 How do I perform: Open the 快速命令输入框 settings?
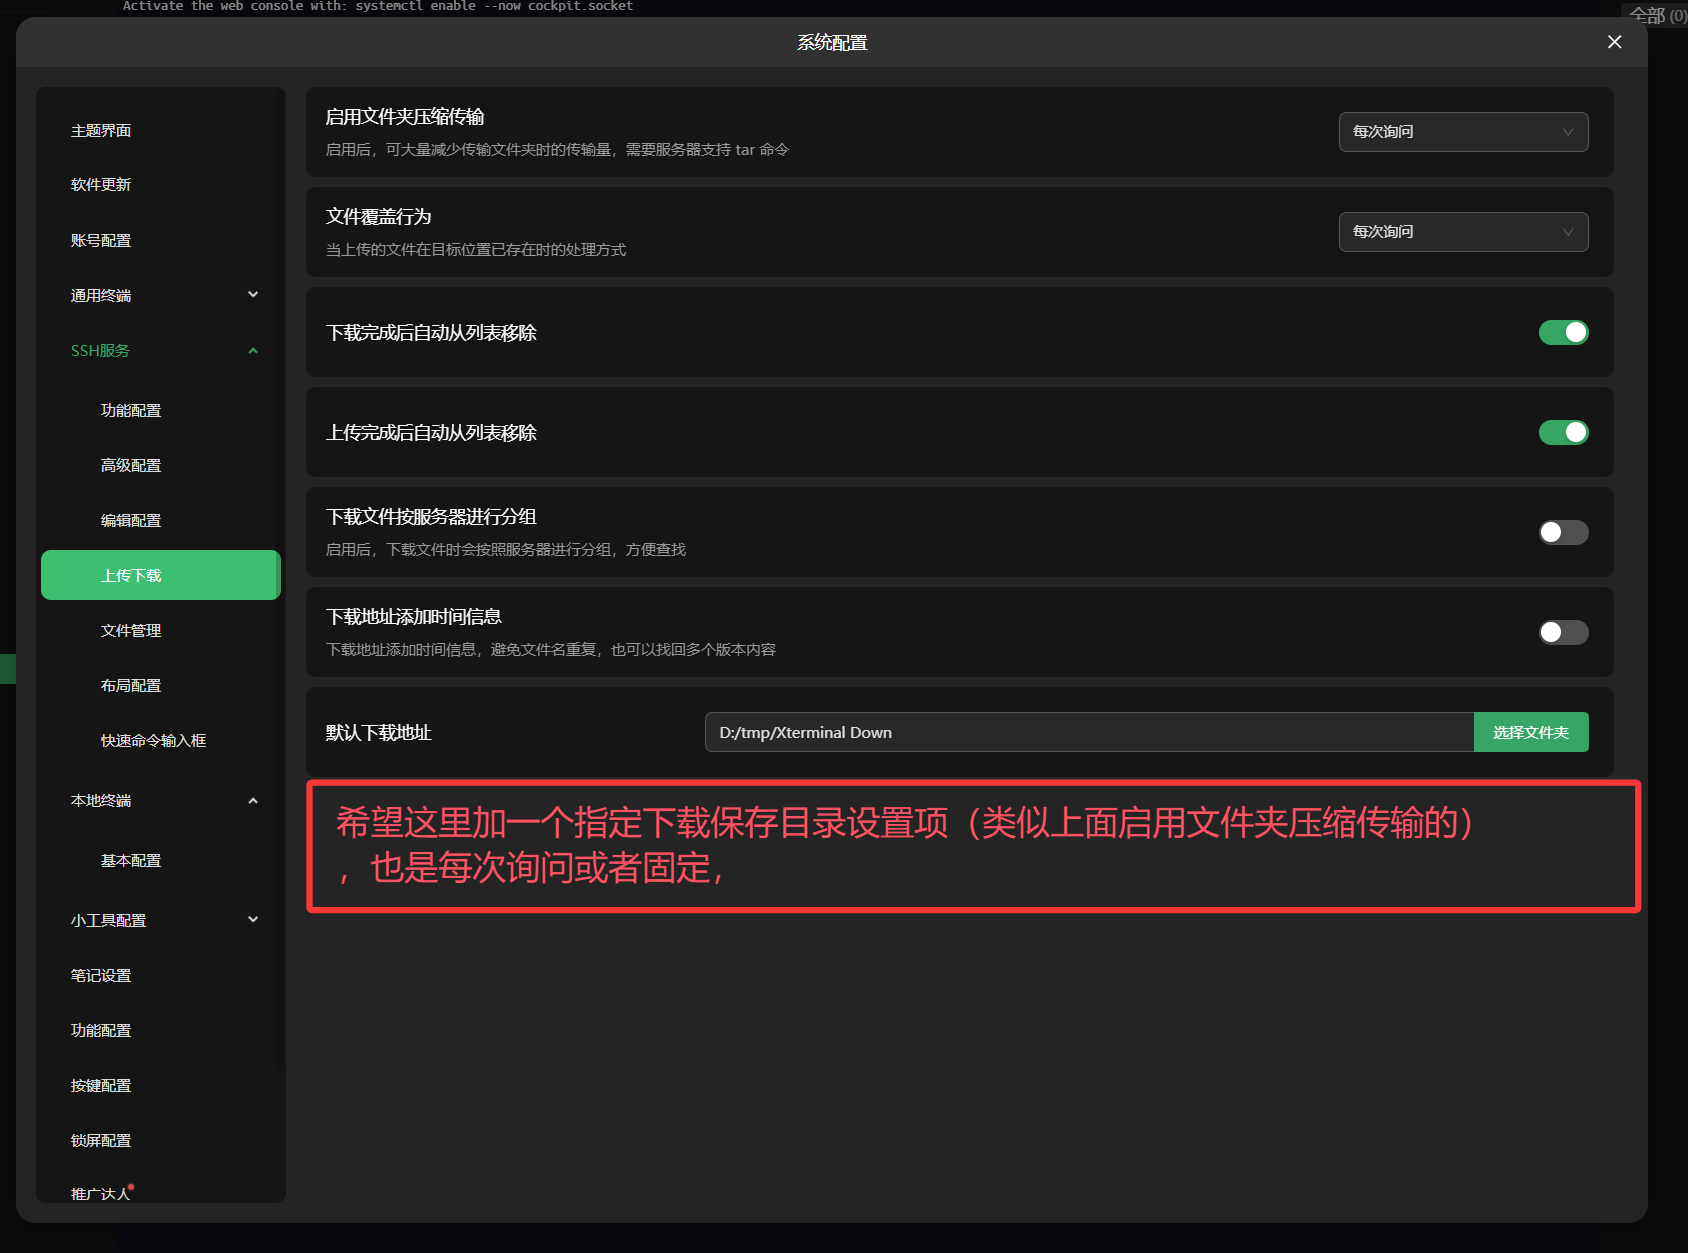(x=152, y=740)
